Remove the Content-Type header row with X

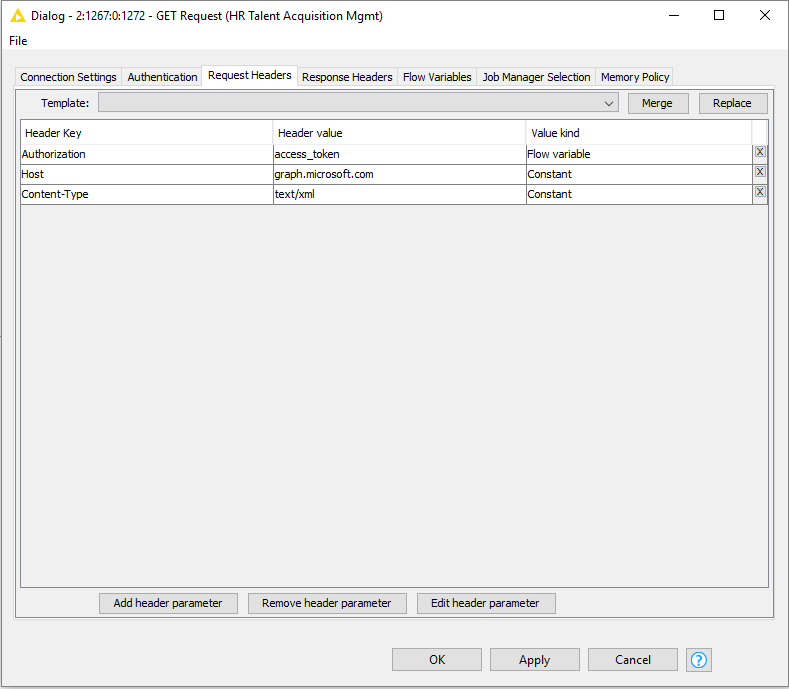760,192
